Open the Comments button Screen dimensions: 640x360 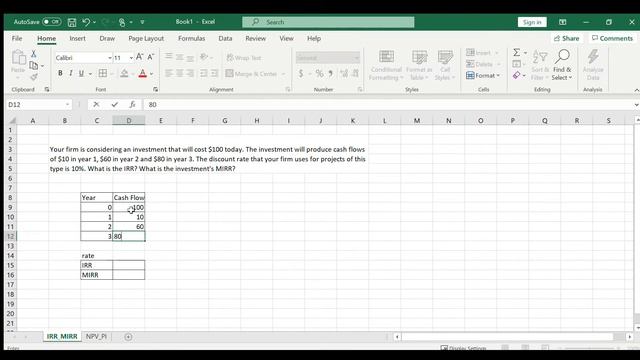point(612,38)
